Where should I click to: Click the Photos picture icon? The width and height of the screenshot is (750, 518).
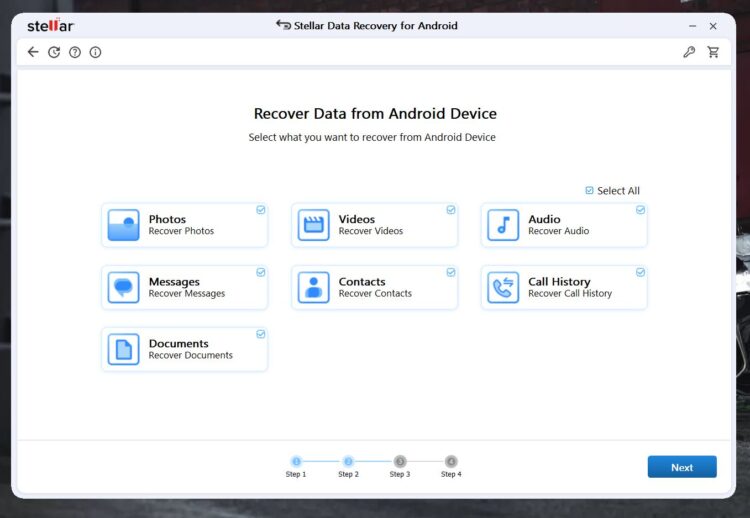click(123, 225)
